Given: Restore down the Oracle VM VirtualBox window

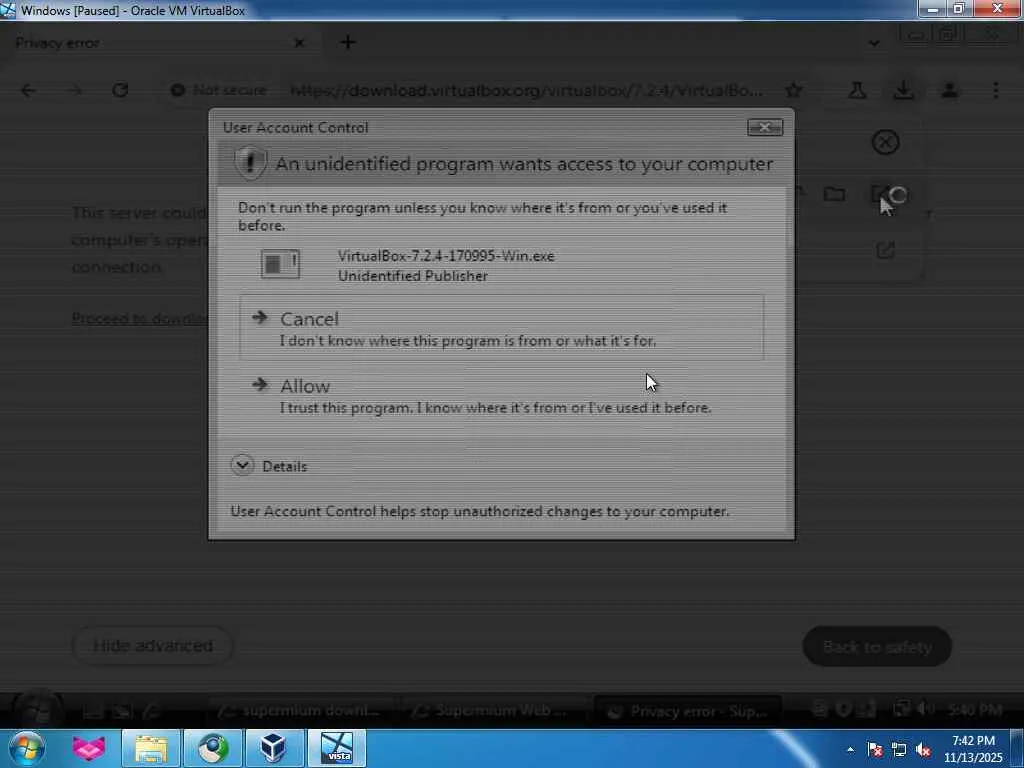Looking at the screenshot, I should (958, 9).
